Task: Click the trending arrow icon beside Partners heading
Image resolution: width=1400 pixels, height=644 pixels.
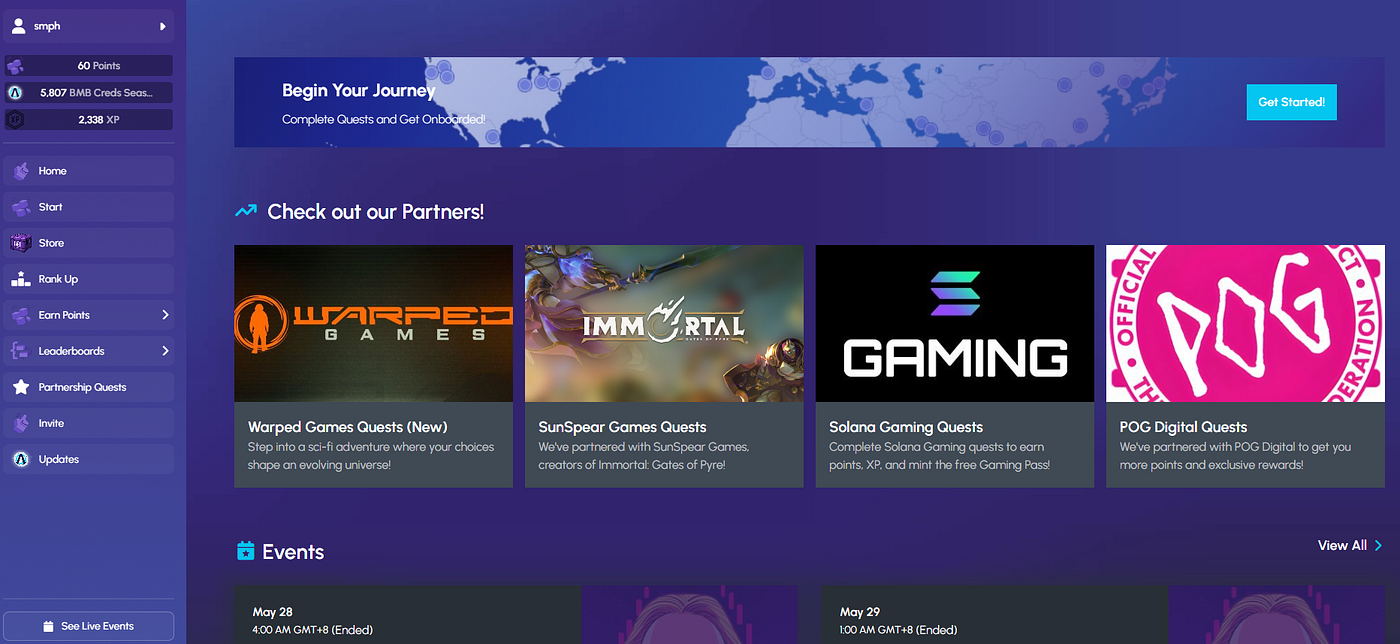Action: coord(246,211)
